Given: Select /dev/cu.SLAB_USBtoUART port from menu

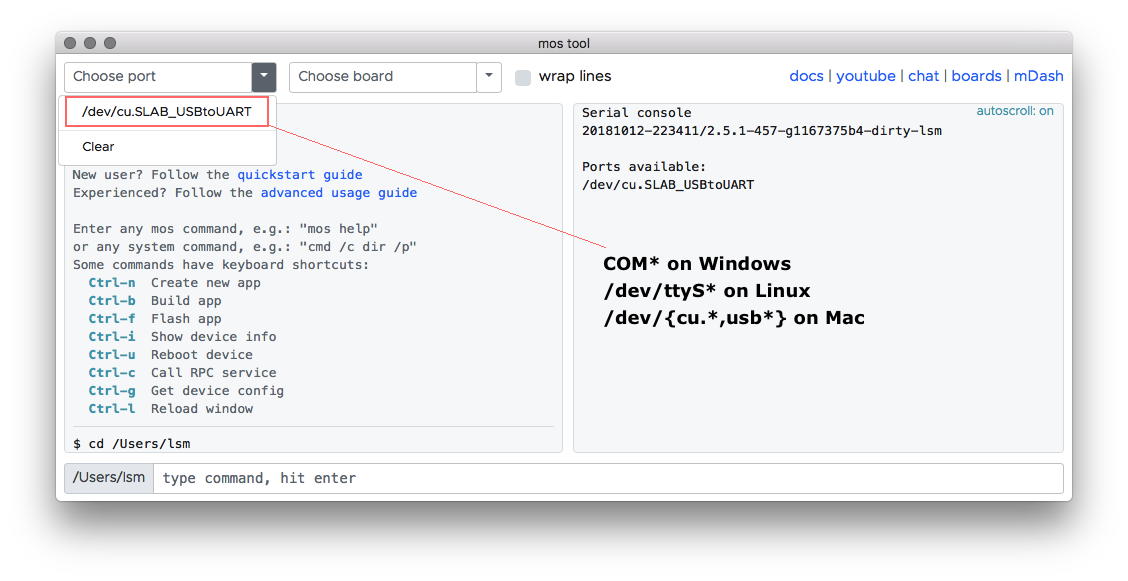Looking at the screenshot, I should [x=167, y=111].
